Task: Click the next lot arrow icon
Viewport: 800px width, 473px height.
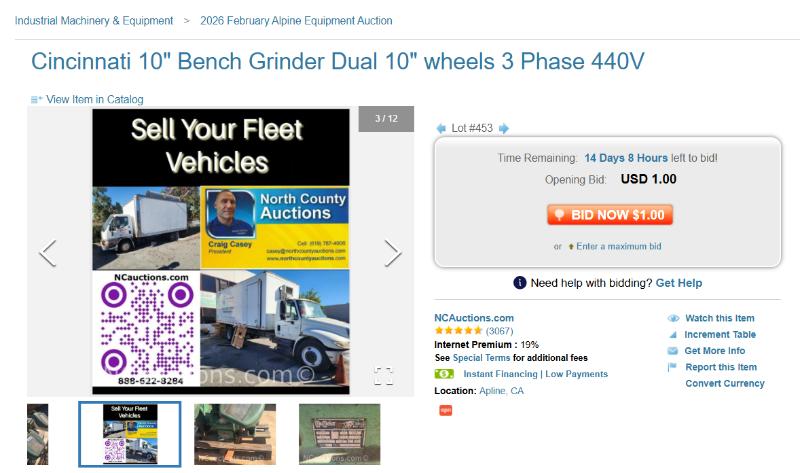Action: pyautogui.click(x=504, y=128)
